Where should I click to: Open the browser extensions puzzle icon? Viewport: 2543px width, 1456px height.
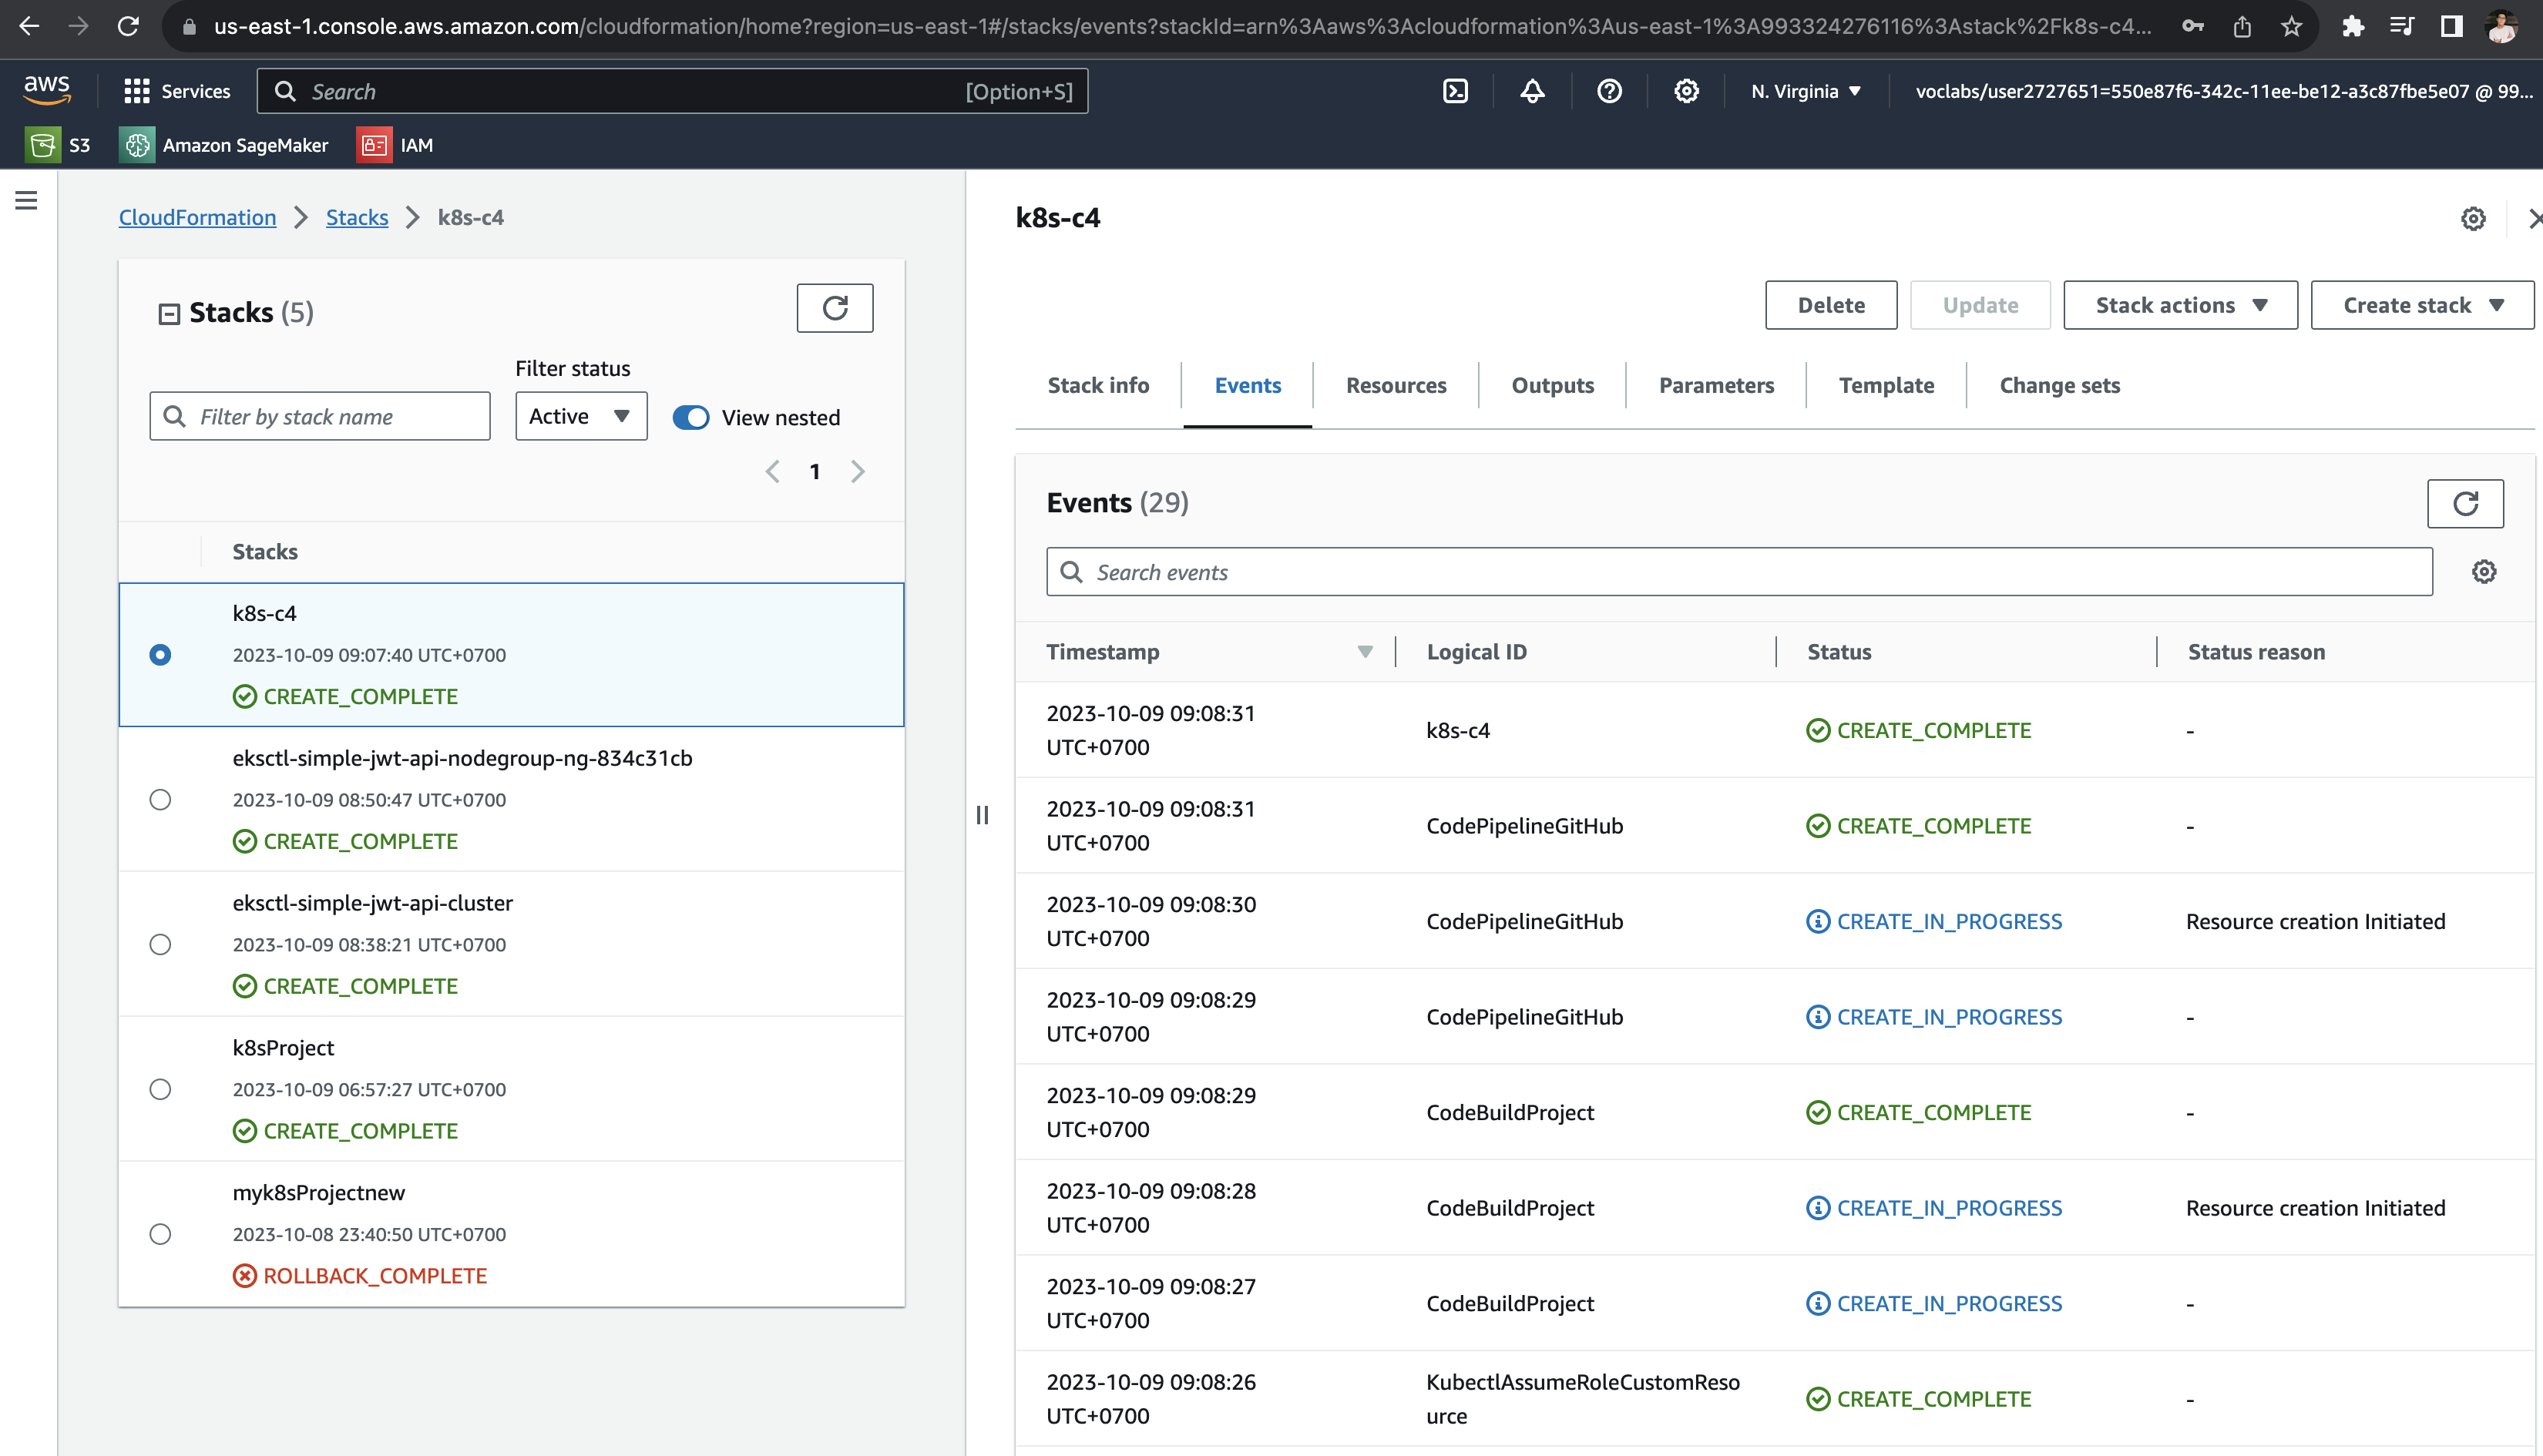(2353, 26)
